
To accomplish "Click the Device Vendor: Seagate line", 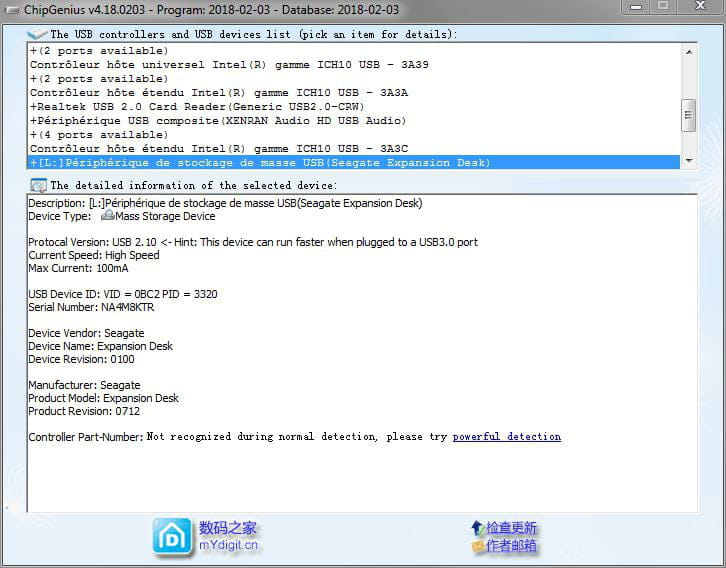I will click(x=86, y=333).
